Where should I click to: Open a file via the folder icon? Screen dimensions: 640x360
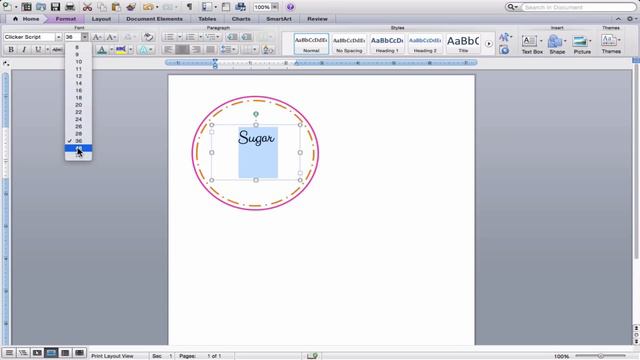pyautogui.click(x=41, y=7)
